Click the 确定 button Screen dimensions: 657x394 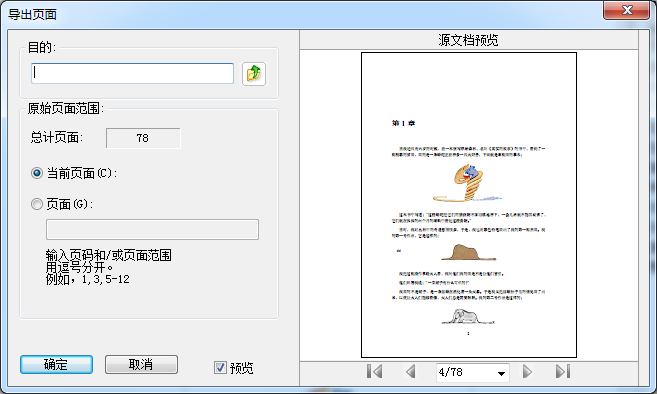click(x=57, y=365)
